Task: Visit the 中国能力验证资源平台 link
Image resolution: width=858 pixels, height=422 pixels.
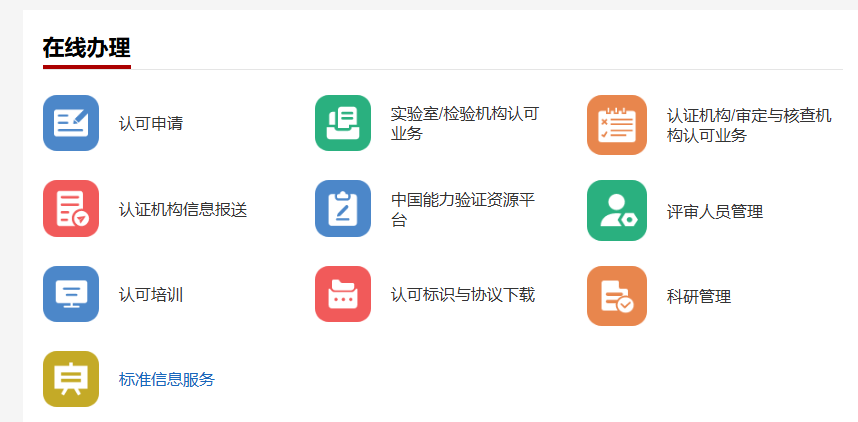Action: tap(462, 210)
